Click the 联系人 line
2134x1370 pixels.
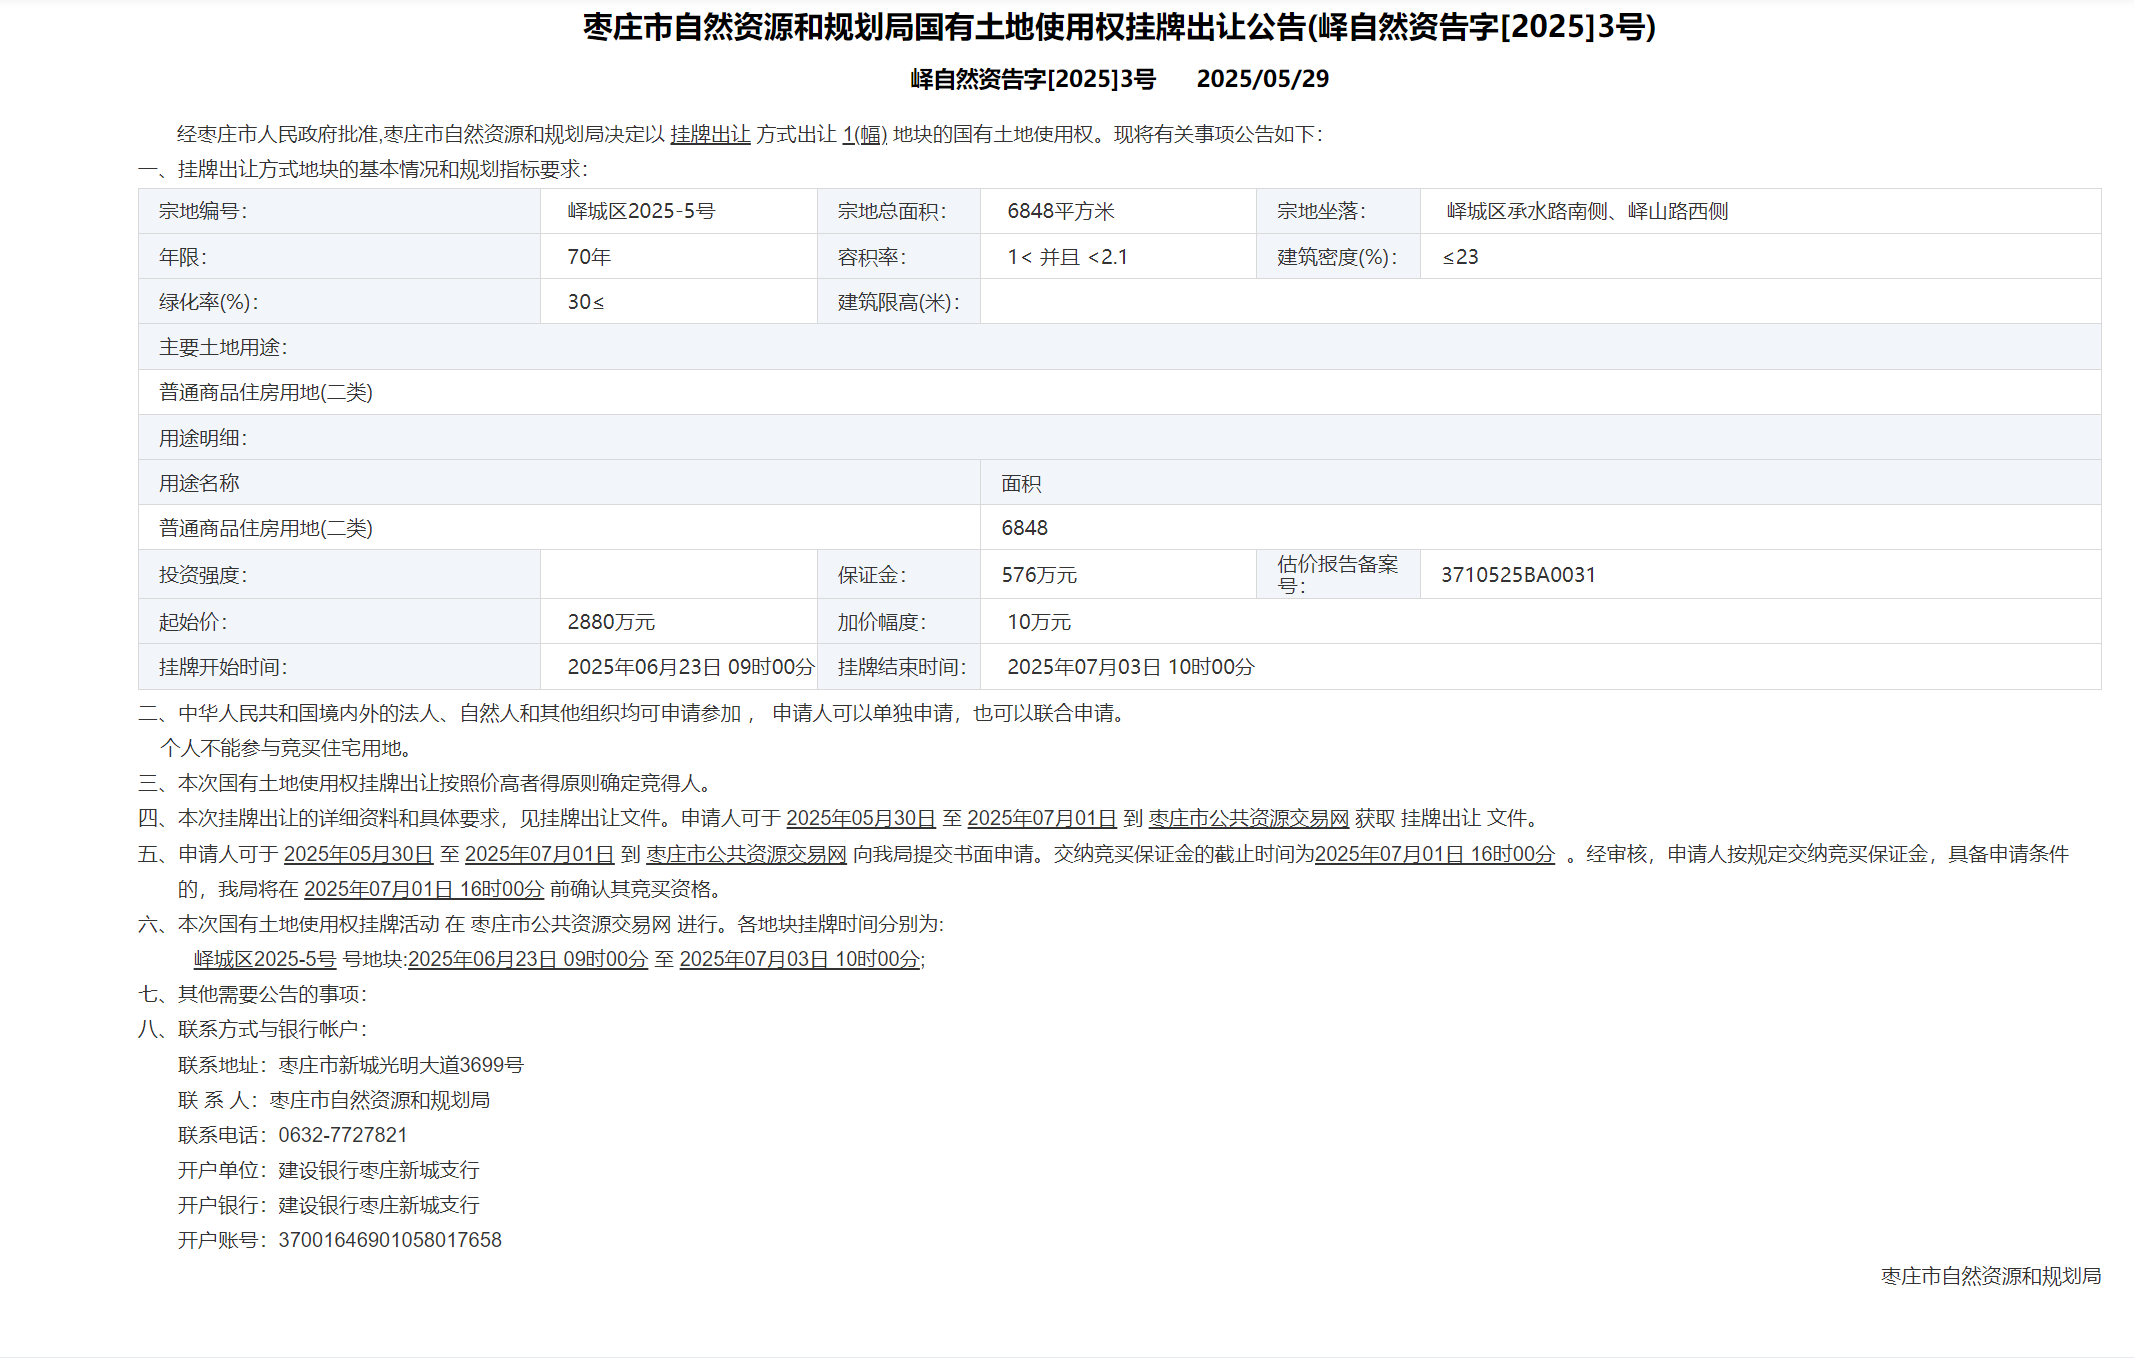(334, 1100)
